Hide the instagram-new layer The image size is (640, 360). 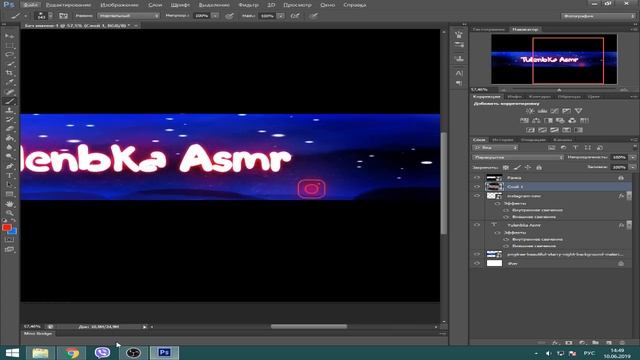(x=477, y=196)
